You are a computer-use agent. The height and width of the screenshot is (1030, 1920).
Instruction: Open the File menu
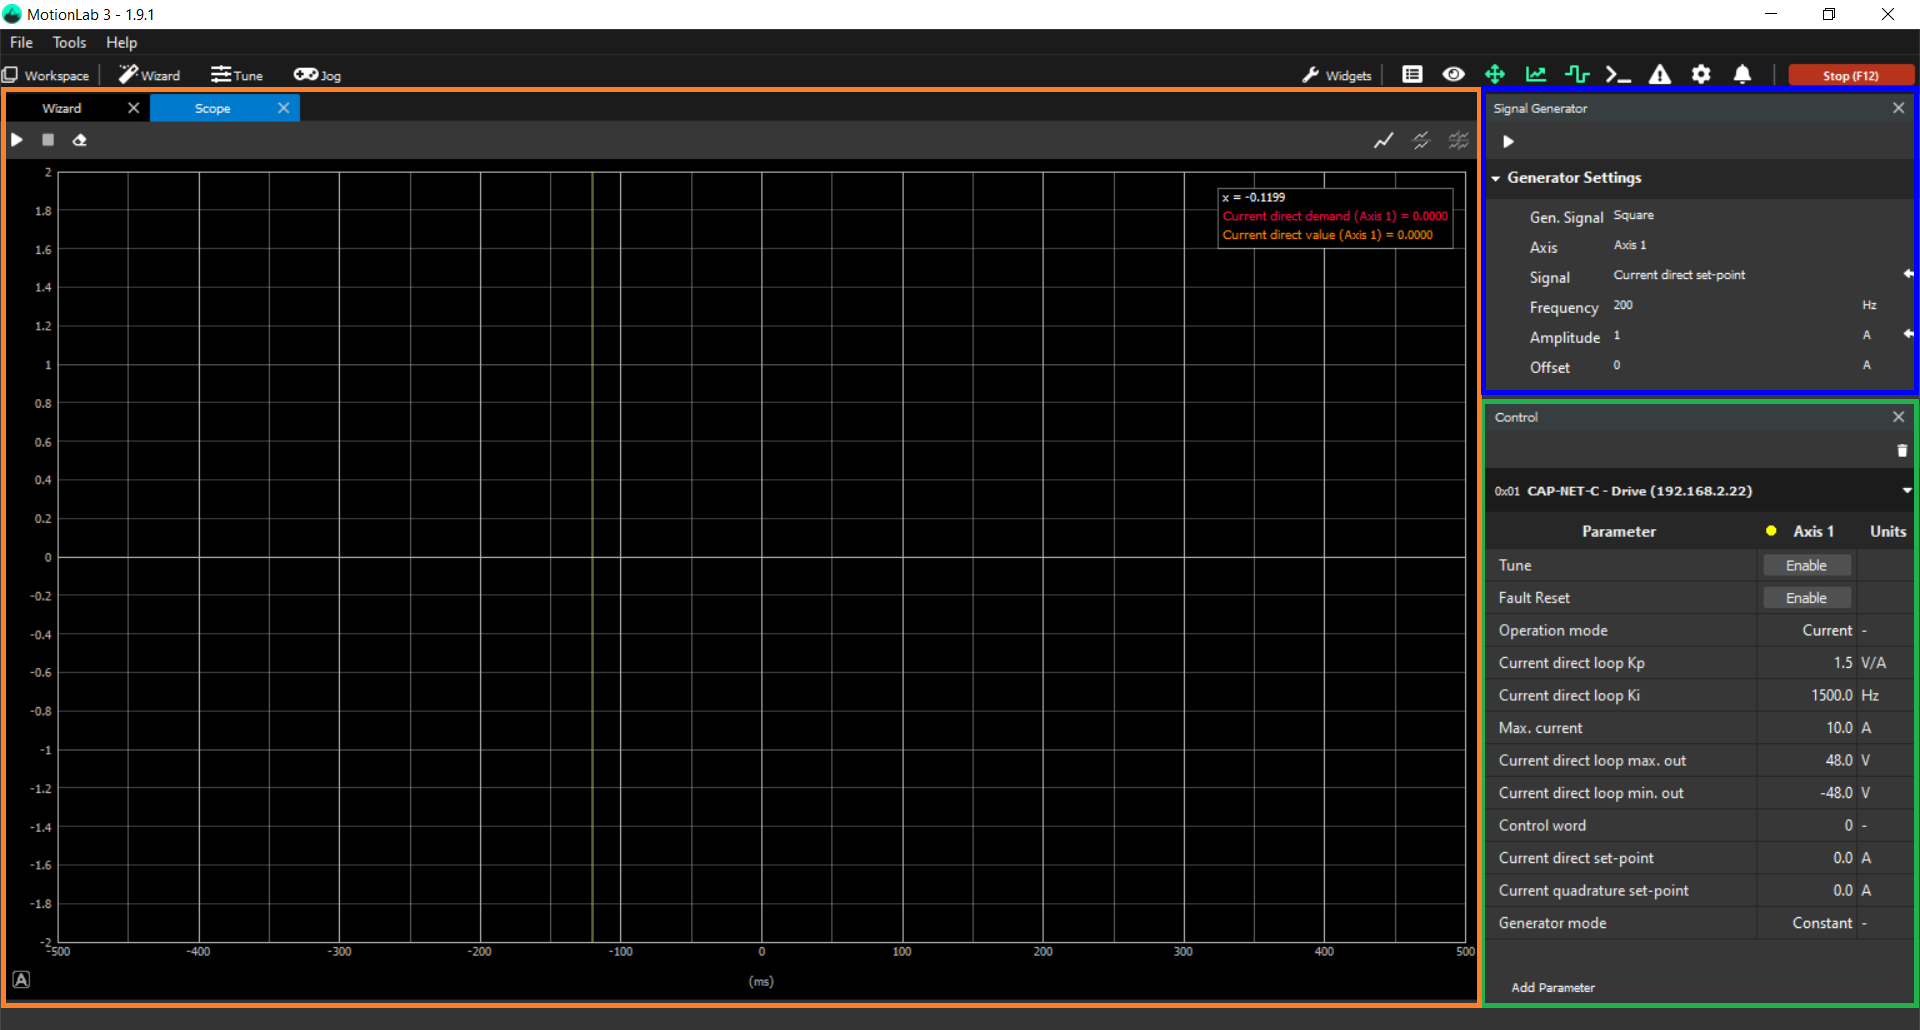pos(21,42)
